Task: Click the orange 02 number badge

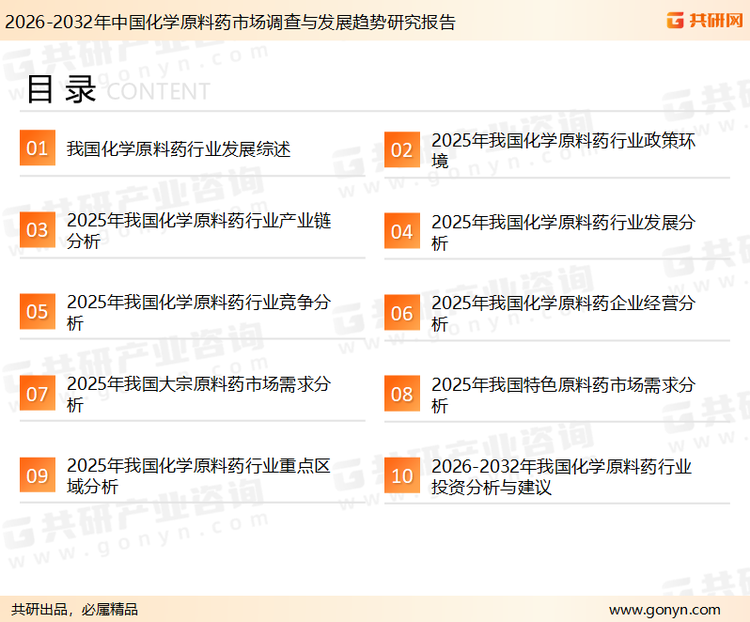Action: coord(402,150)
